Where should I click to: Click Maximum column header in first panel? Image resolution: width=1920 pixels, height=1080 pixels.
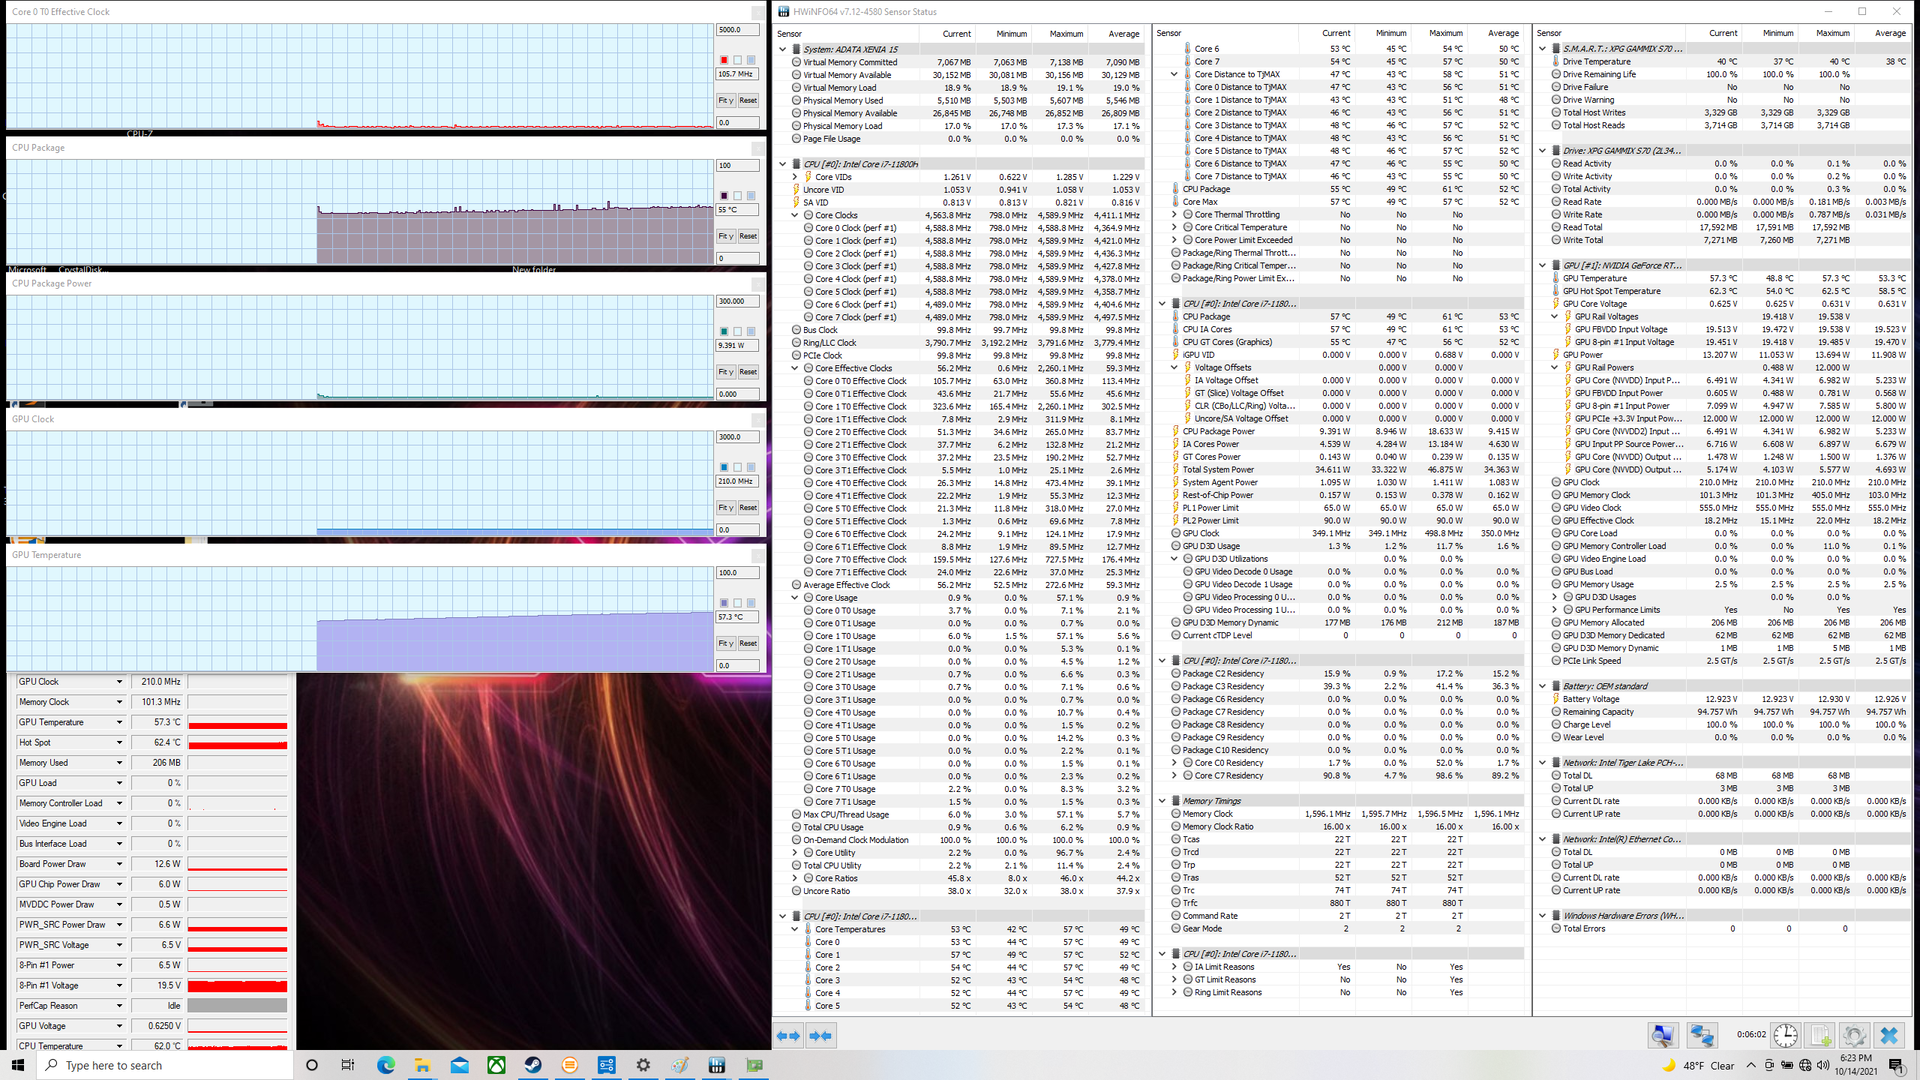click(x=1066, y=34)
